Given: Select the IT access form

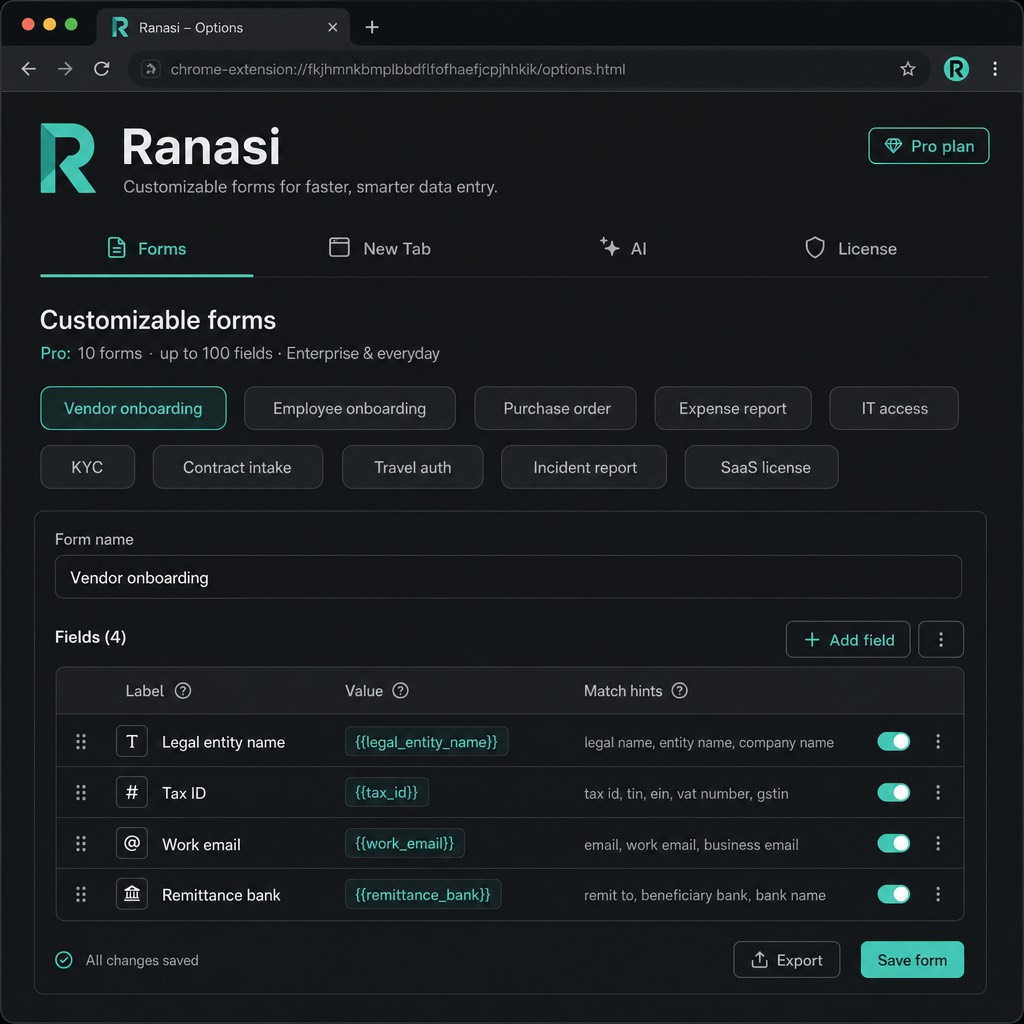Looking at the screenshot, I should [x=894, y=408].
